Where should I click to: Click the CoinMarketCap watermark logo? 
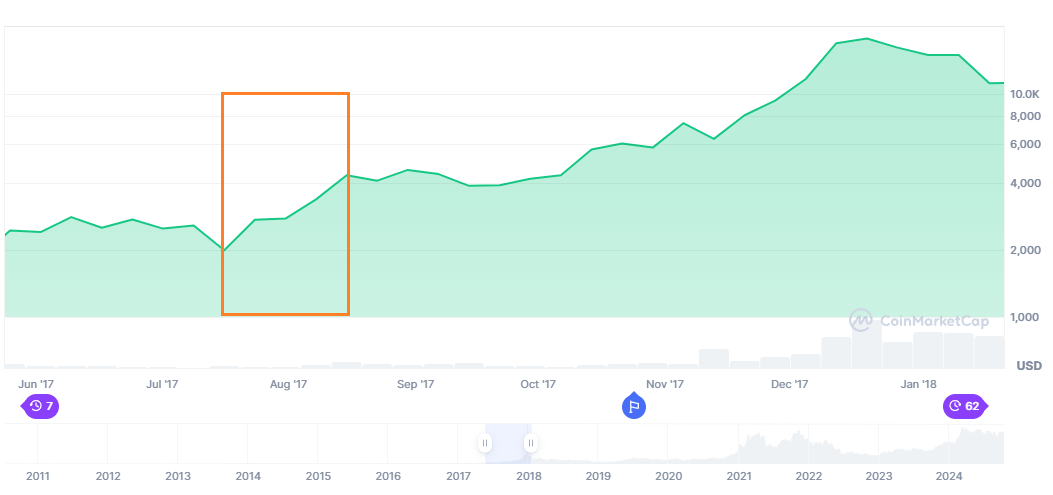[918, 321]
